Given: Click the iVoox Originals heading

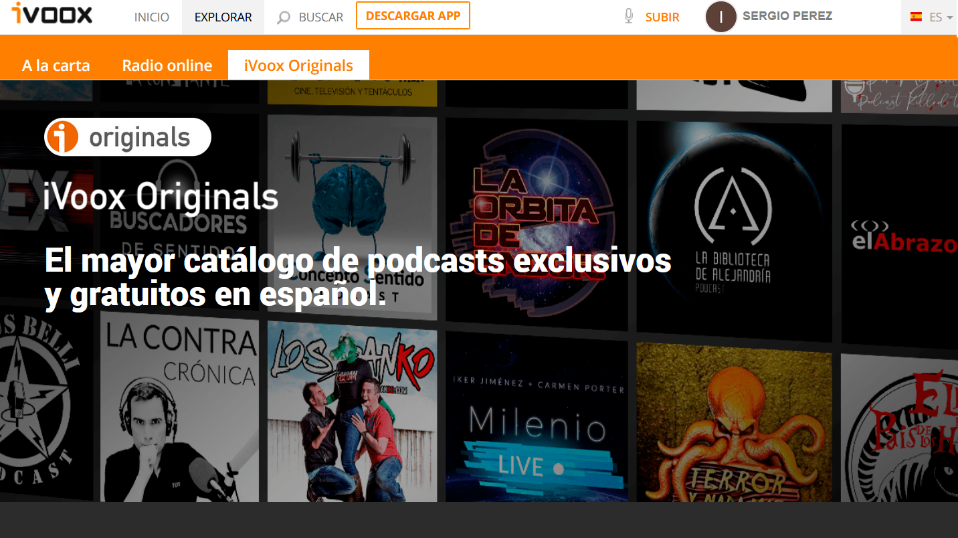Looking at the screenshot, I should click(161, 197).
